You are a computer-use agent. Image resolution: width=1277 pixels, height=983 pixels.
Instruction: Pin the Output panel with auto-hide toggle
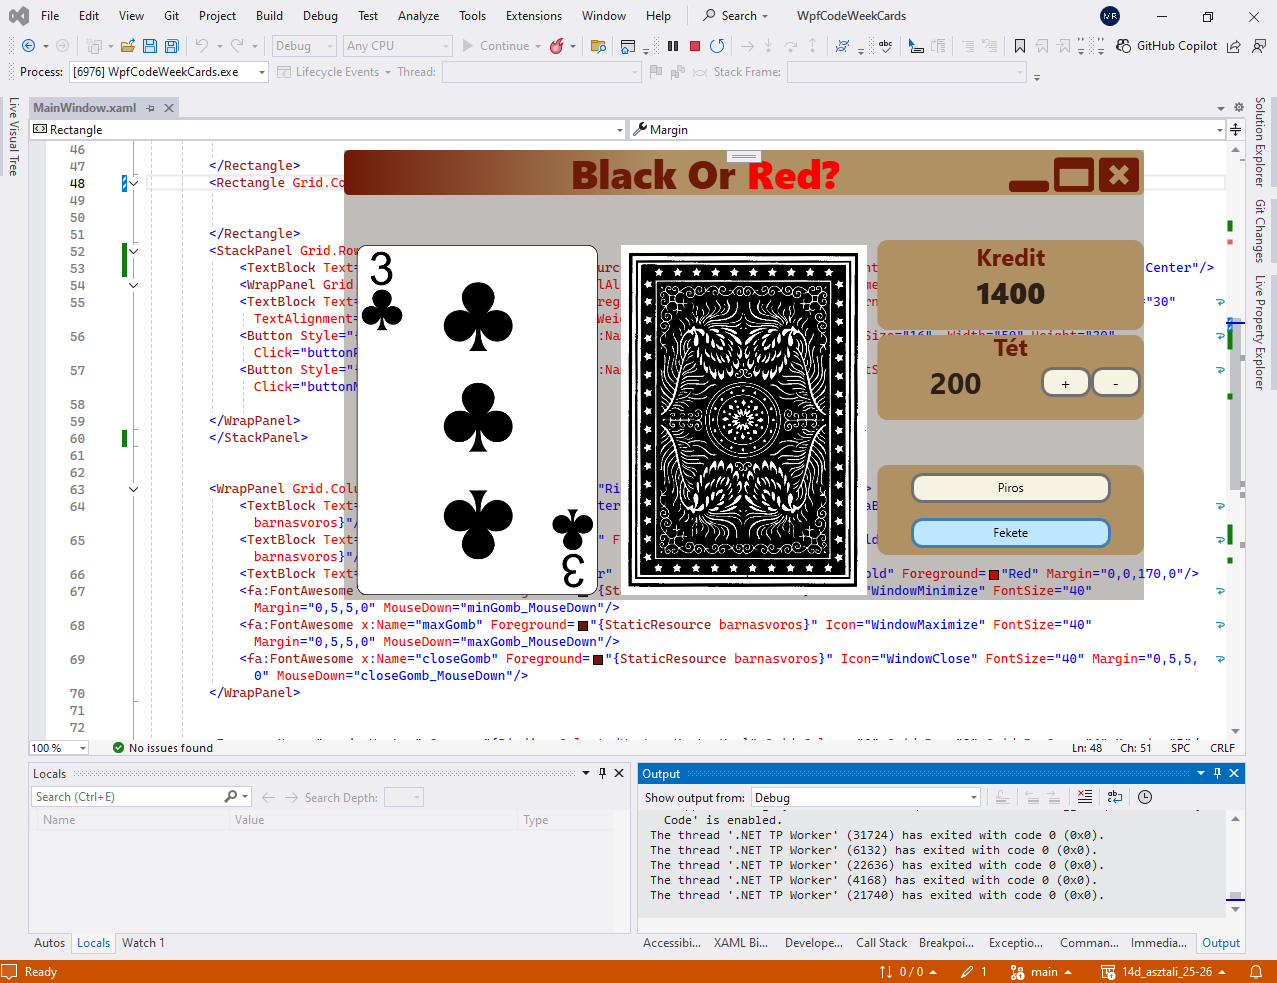(1217, 773)
